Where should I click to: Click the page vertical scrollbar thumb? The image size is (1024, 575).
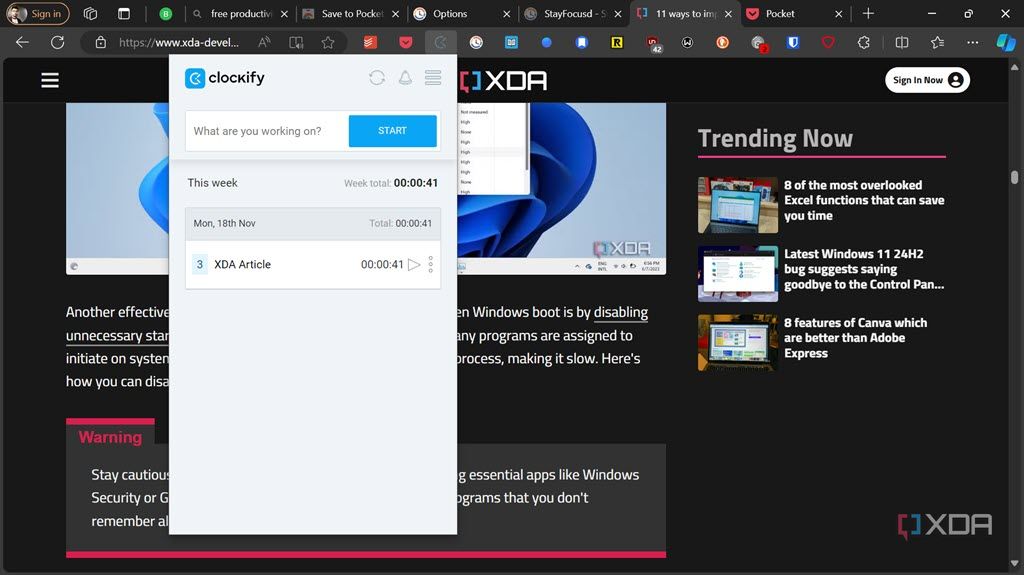[x=1014, y=177]
